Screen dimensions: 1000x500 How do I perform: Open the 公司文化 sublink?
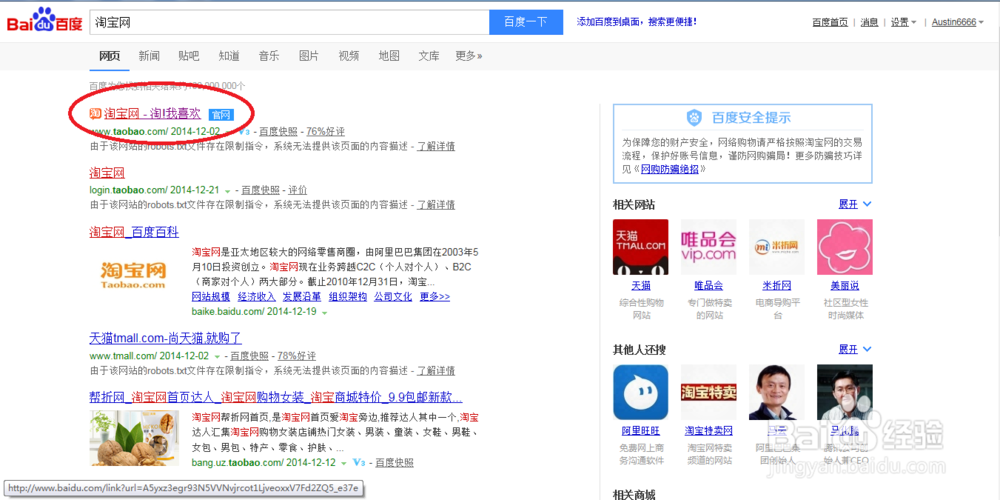pyautogui.click(x=393, y=297)
